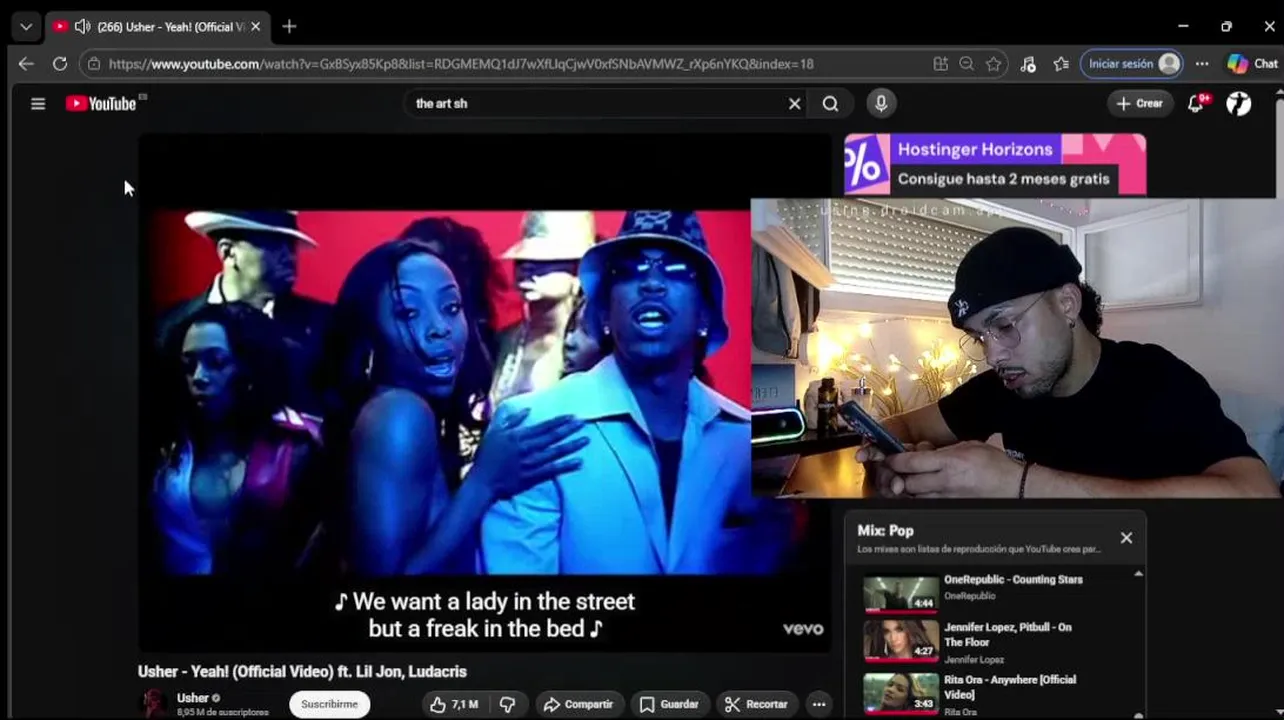
Task: Focus the browser address bar URL
Action: 461,63
